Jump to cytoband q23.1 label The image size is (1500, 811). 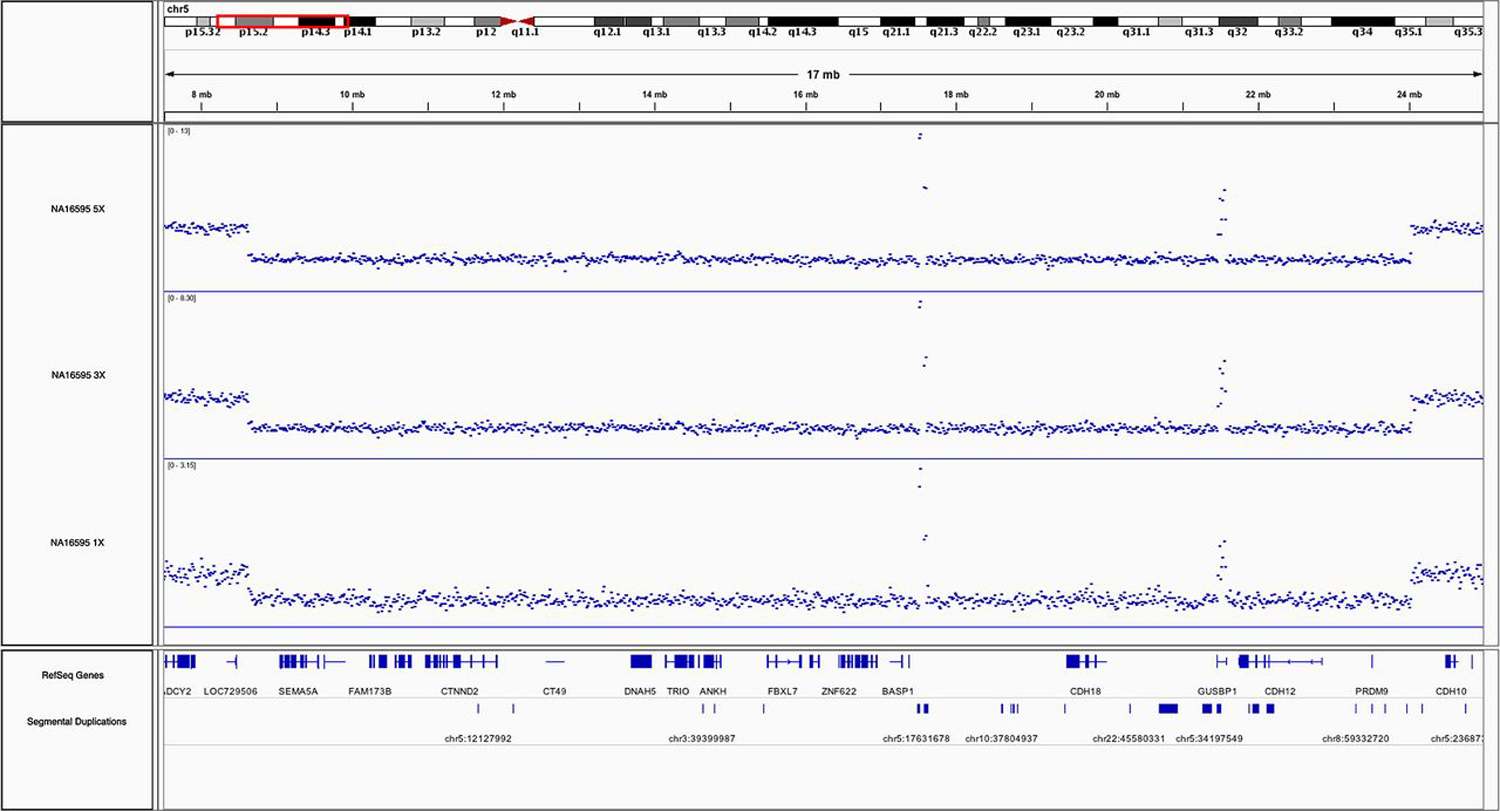point(1027,33)
